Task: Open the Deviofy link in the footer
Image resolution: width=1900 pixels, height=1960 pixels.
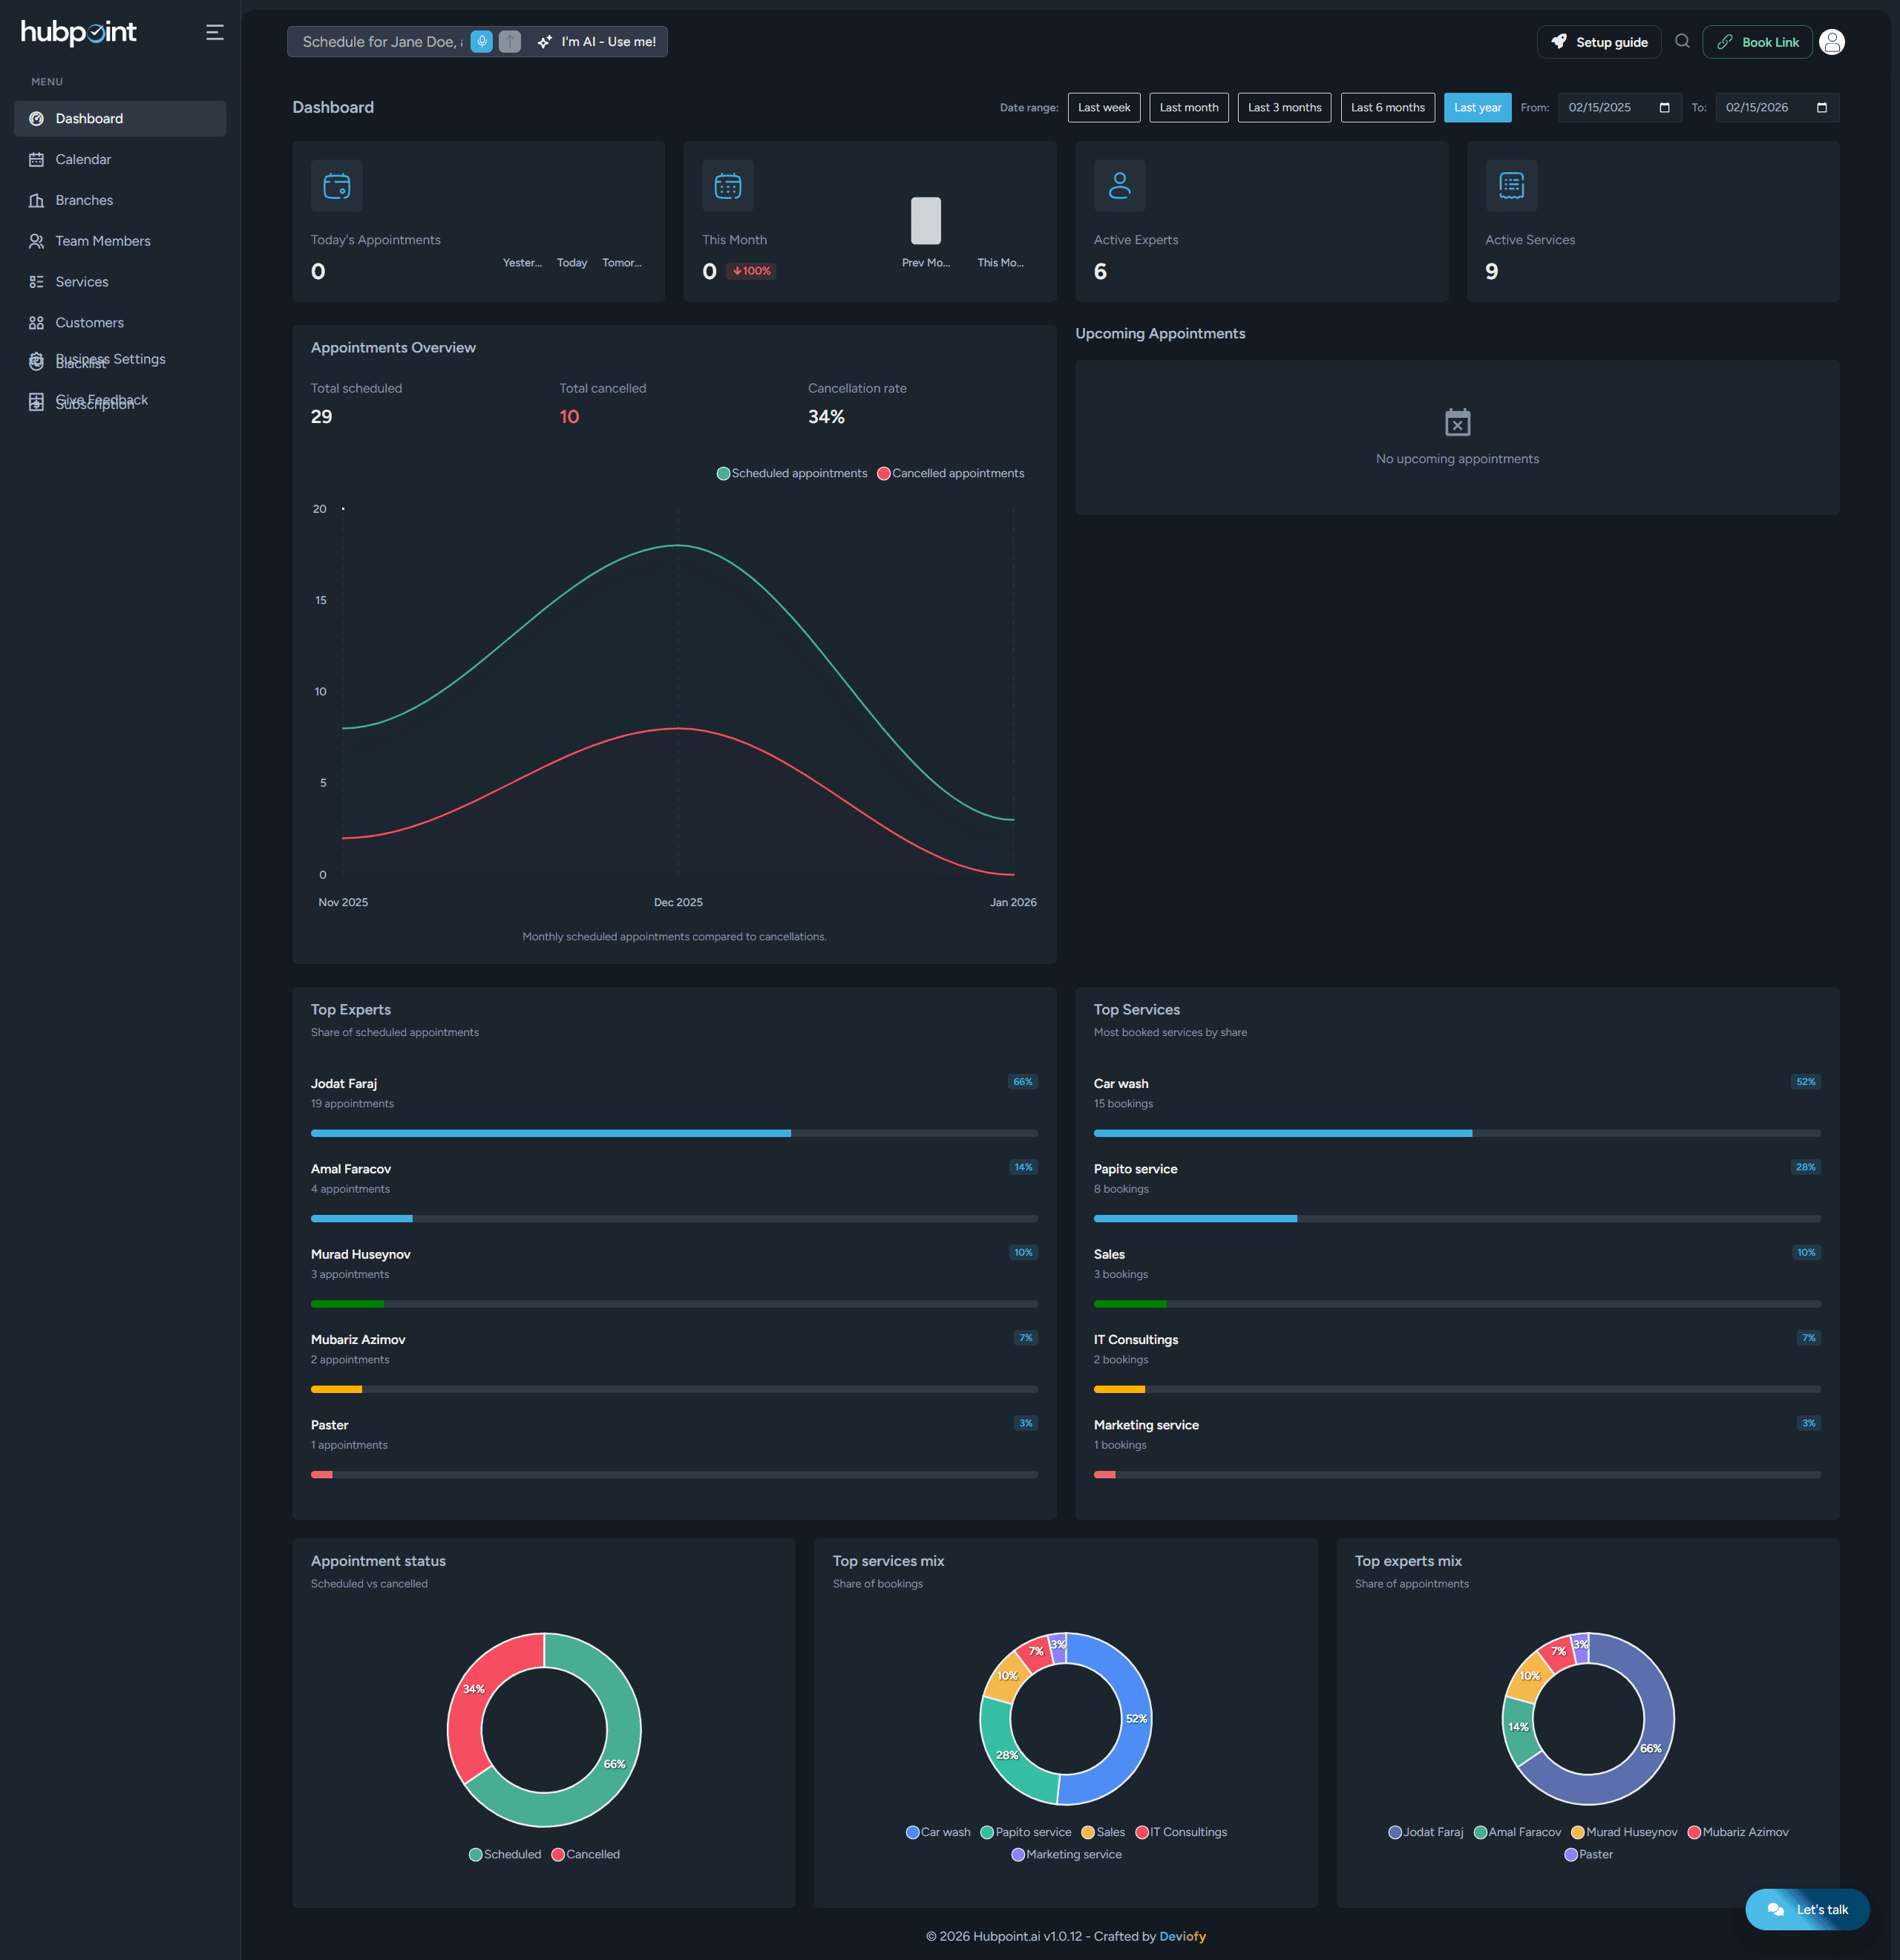Action: [x=1184, y=1936]
